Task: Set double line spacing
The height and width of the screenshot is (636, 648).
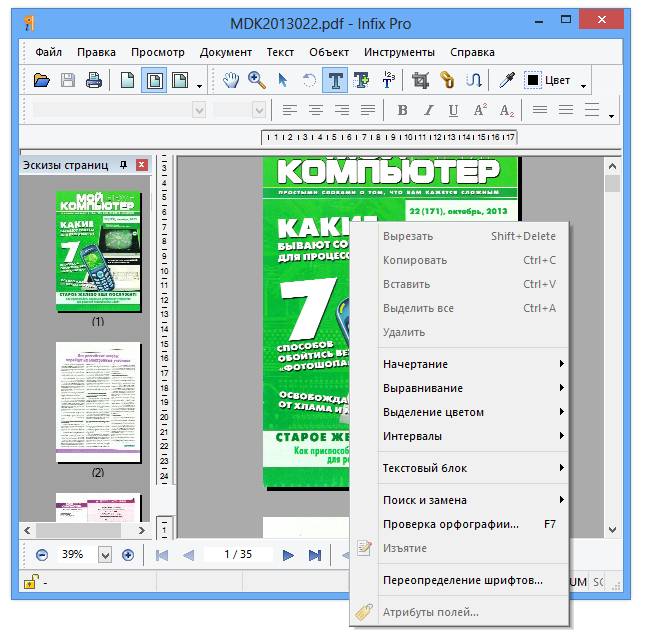Action: (x=592, y=110)
